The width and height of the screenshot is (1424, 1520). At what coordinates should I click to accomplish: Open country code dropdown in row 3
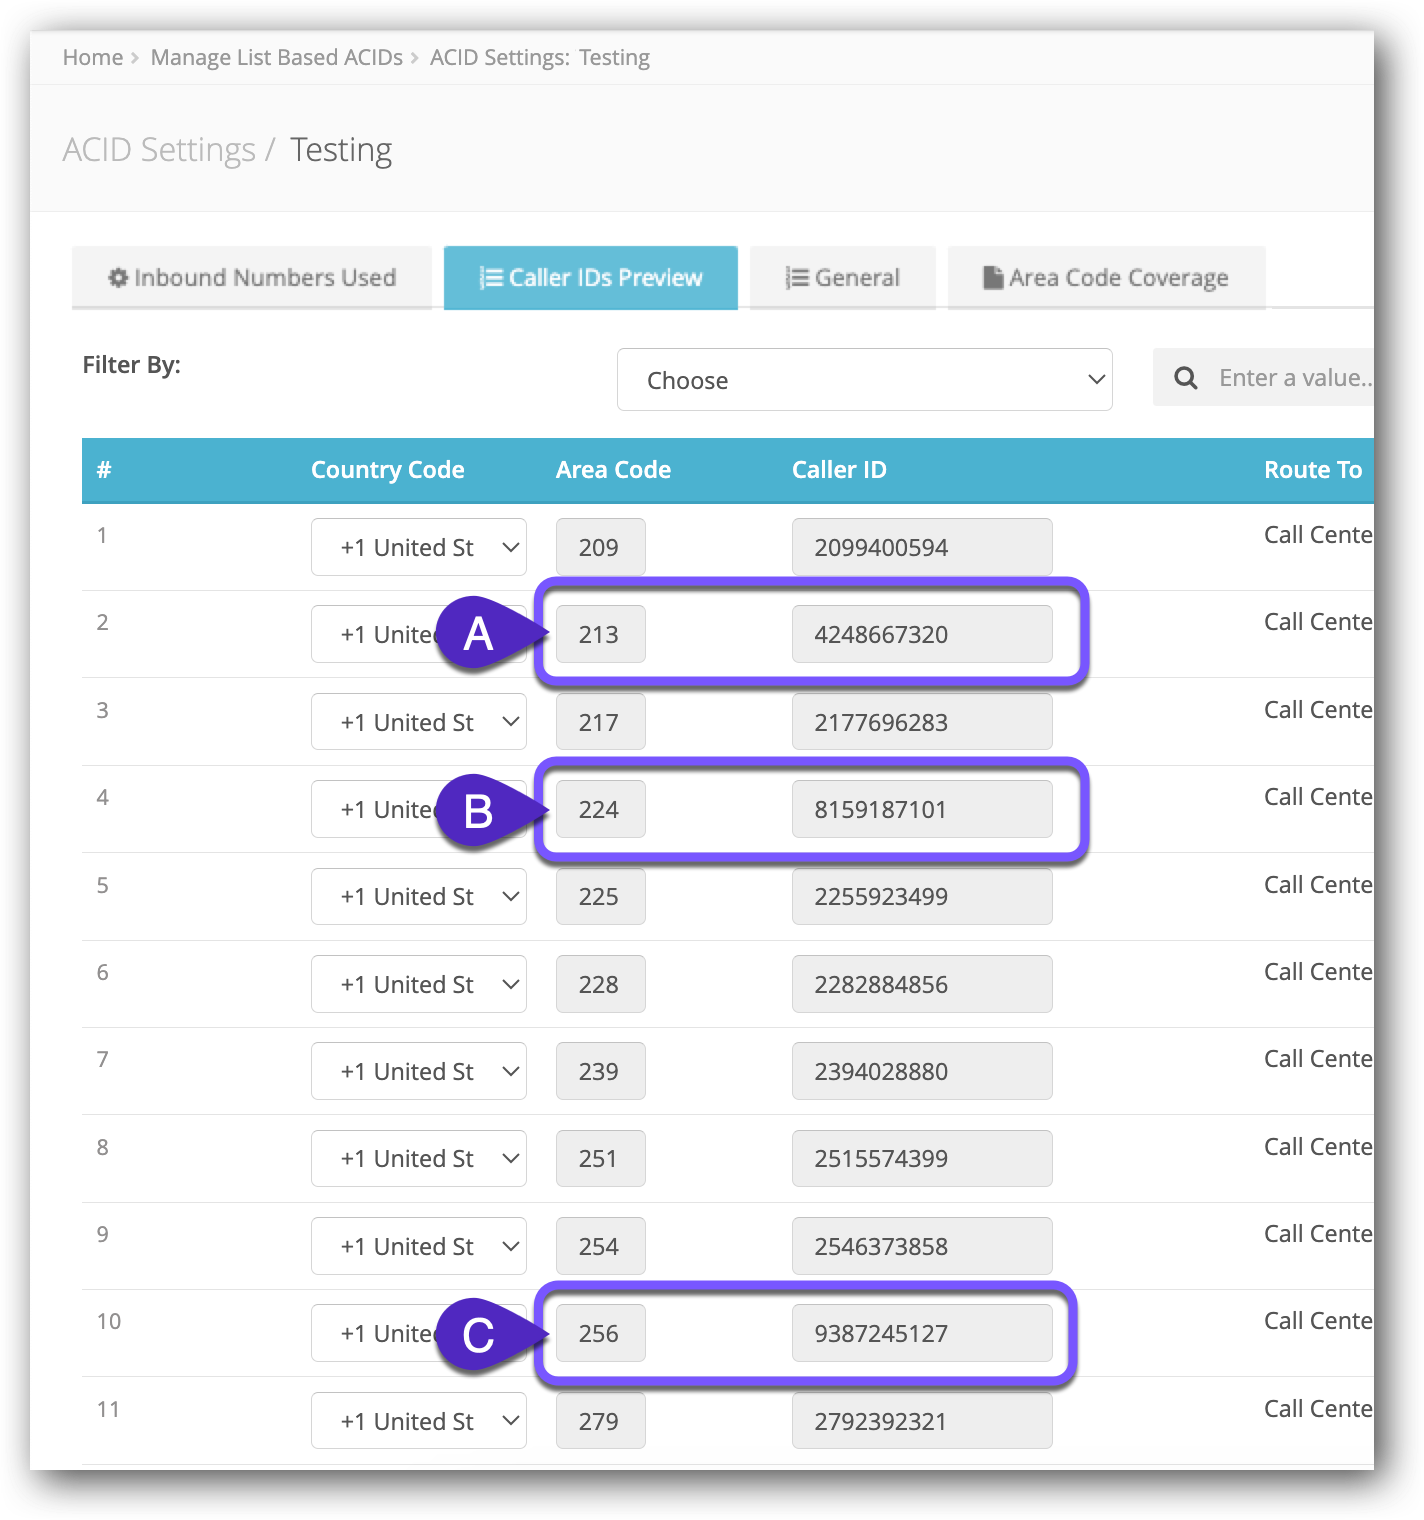pyautogui.click(x=419, y=722)
